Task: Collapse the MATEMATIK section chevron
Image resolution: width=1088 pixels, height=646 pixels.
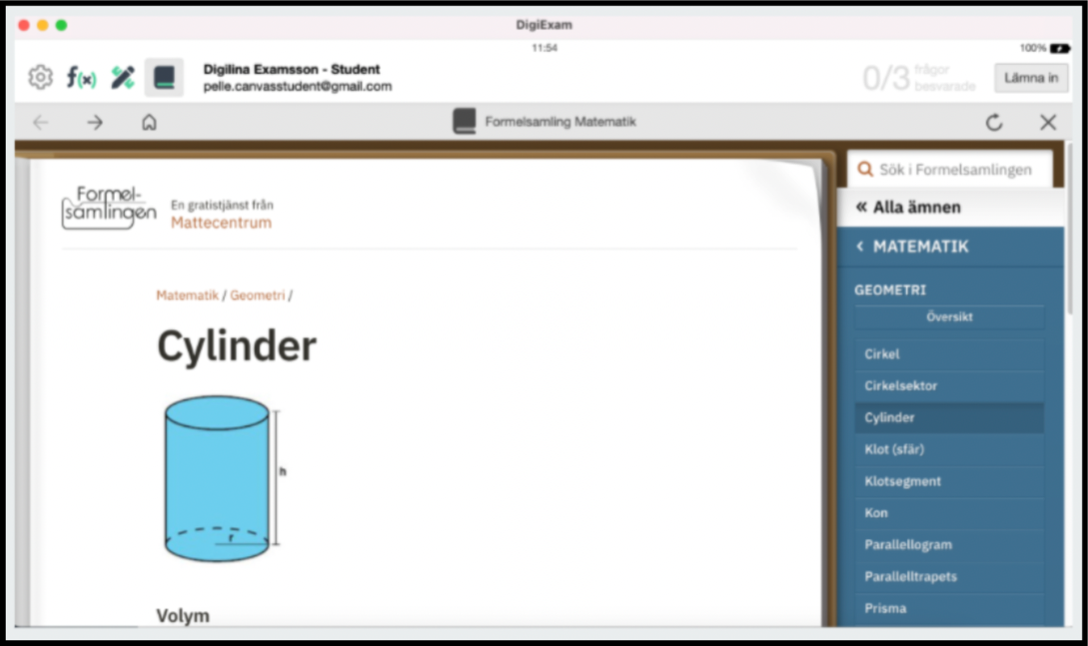Action: click(x=860, y=246)
